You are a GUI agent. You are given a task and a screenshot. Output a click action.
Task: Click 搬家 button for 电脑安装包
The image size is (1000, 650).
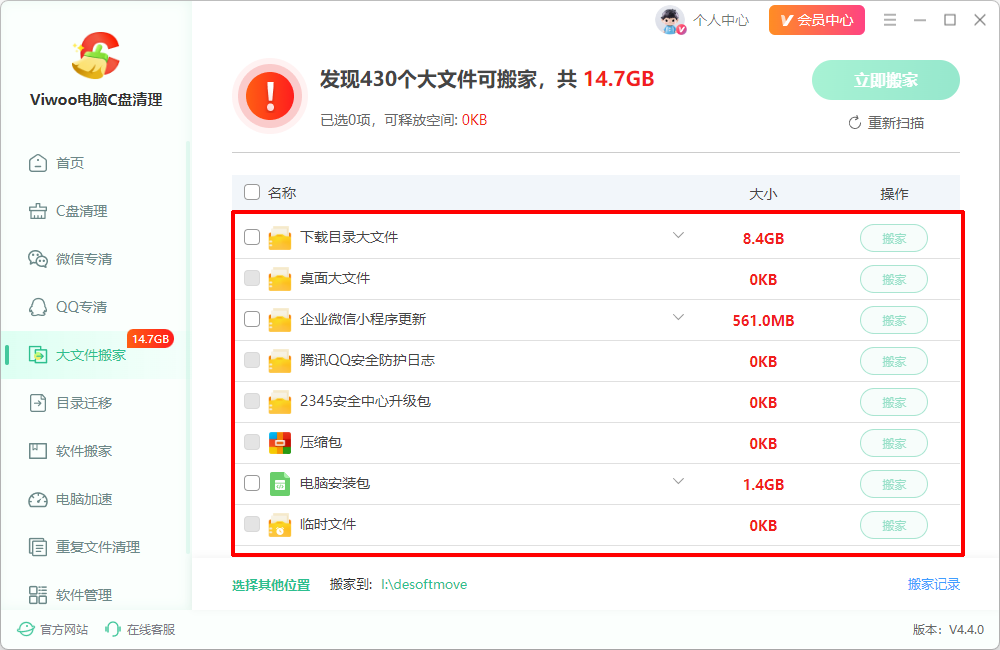tap(893, 484)
